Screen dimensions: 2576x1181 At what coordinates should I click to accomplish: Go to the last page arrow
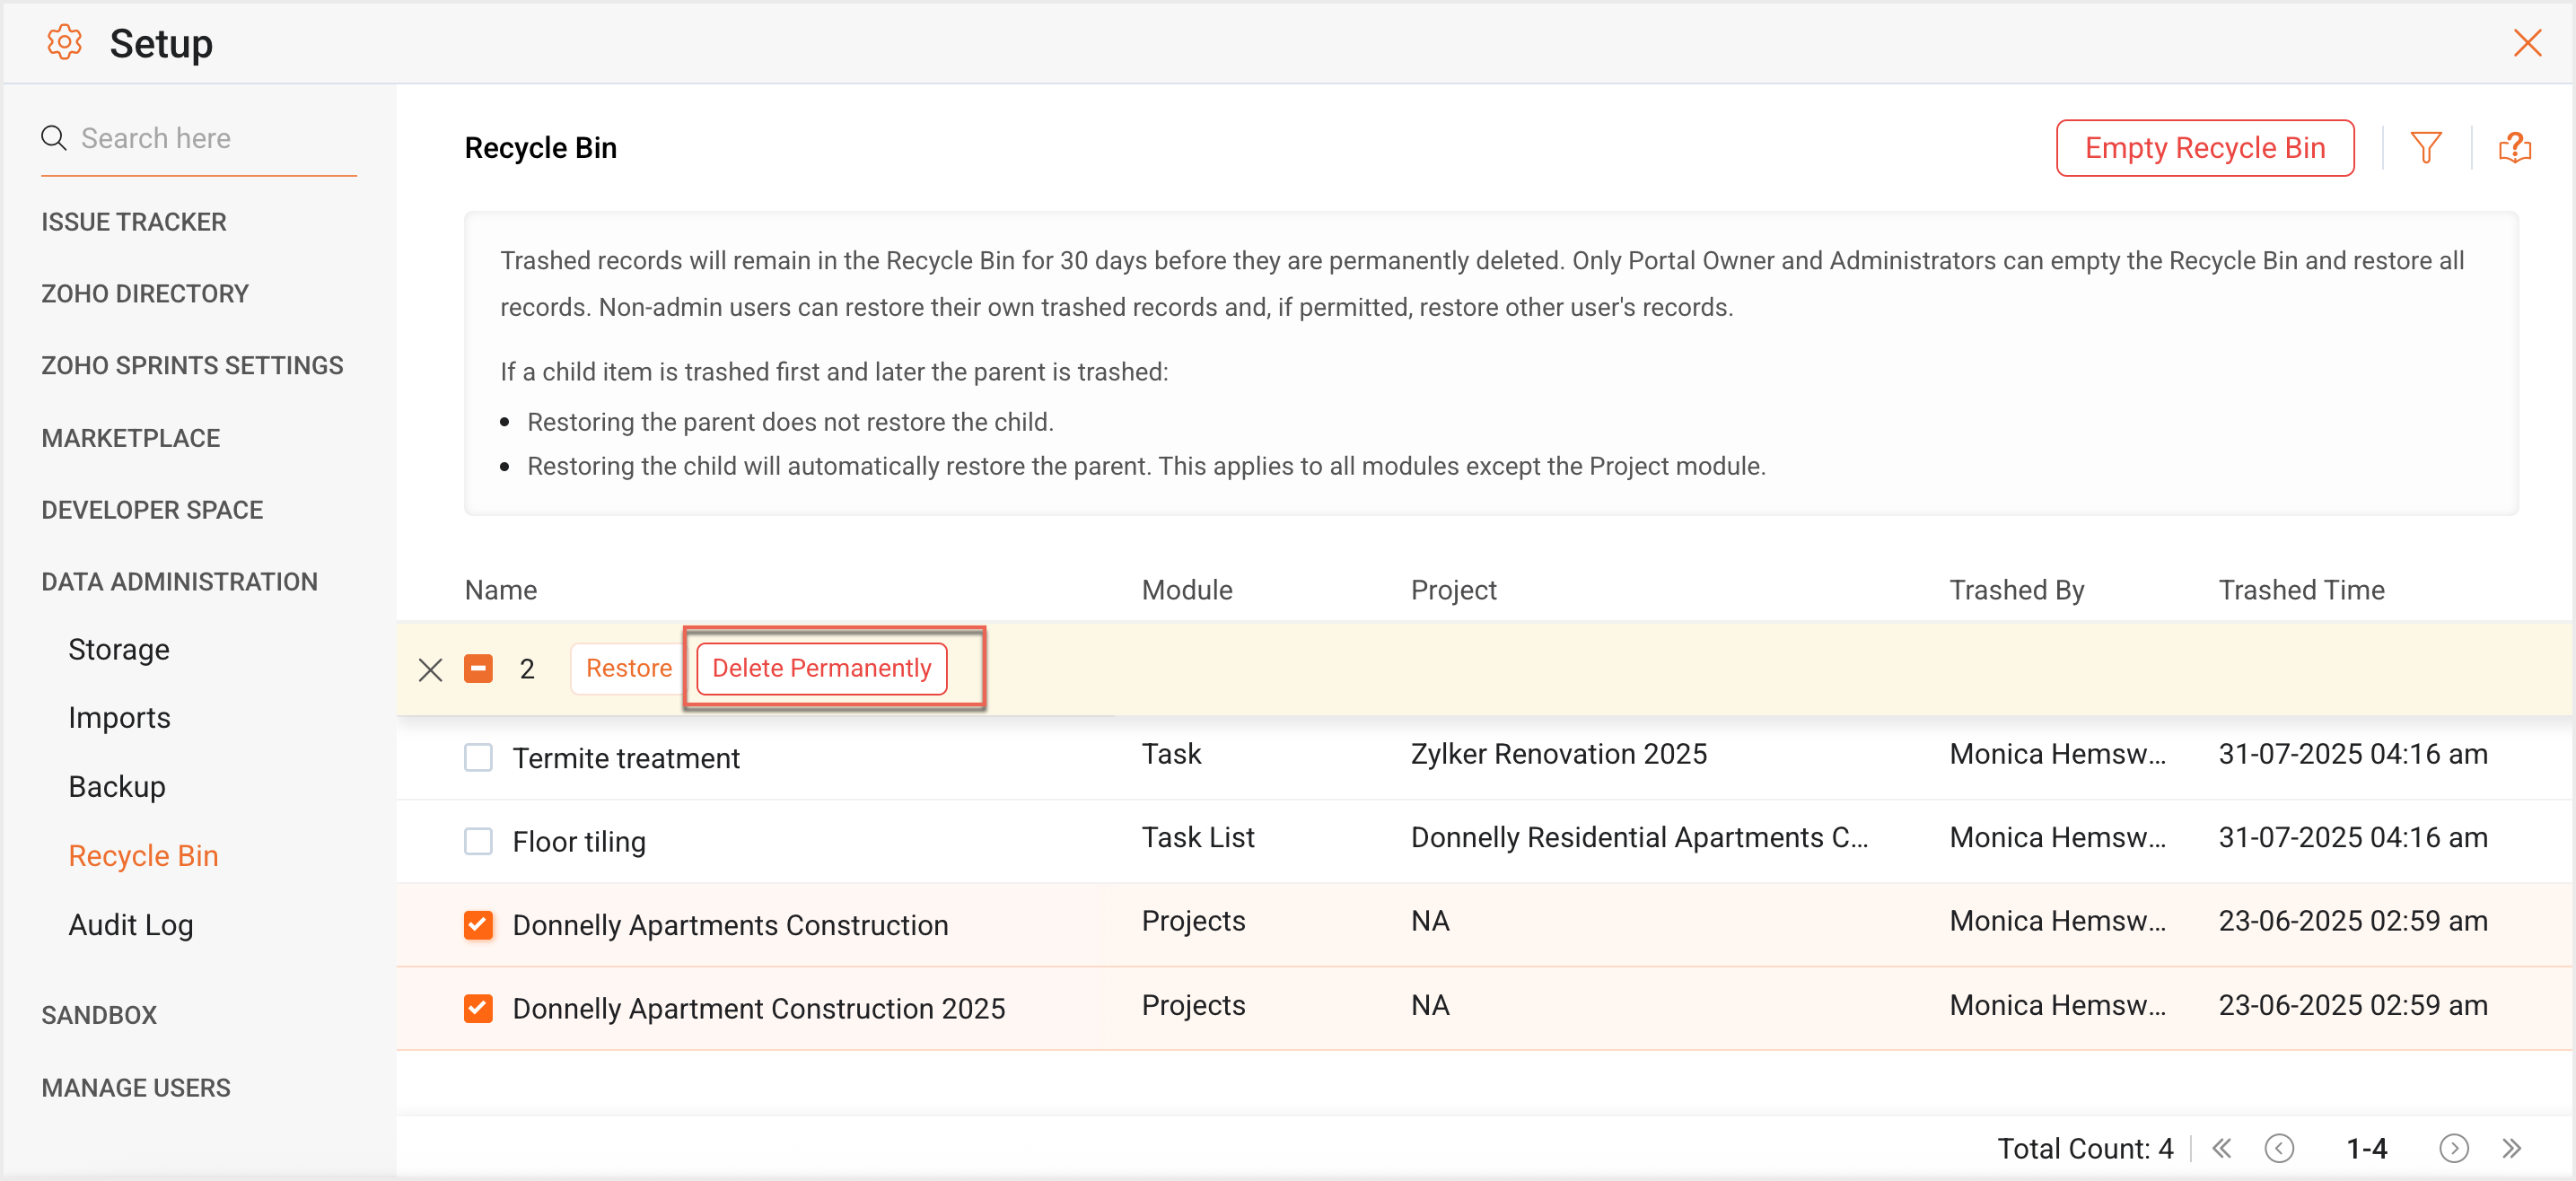pos(2511,1148)
